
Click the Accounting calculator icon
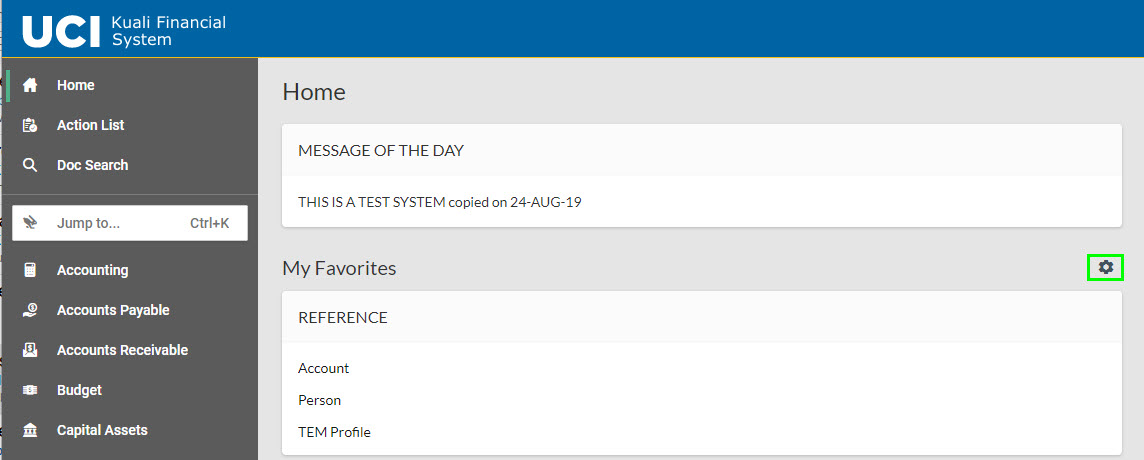pos(30,270)
